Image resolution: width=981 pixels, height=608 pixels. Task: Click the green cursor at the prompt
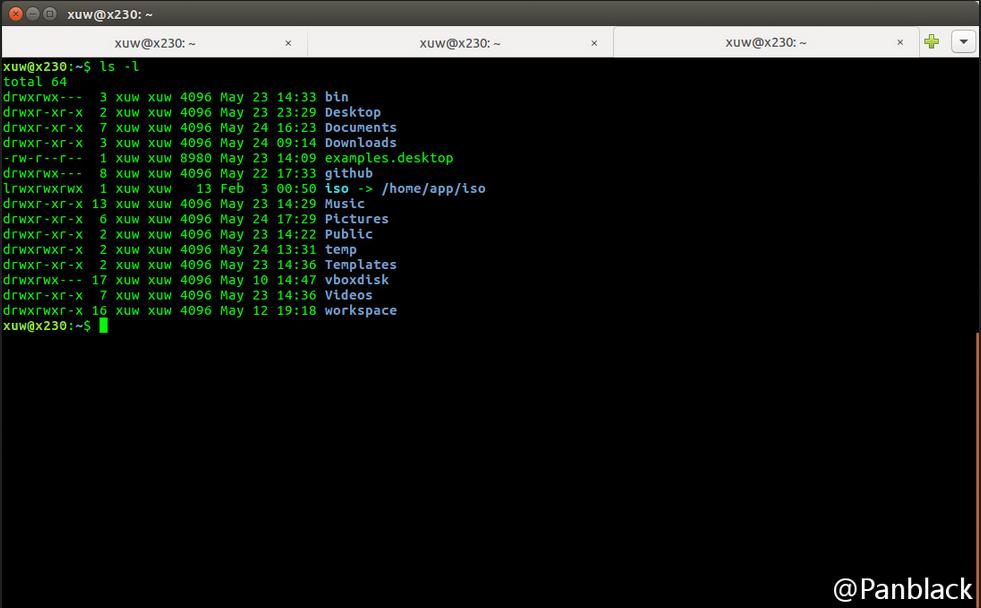coord(103,326)
